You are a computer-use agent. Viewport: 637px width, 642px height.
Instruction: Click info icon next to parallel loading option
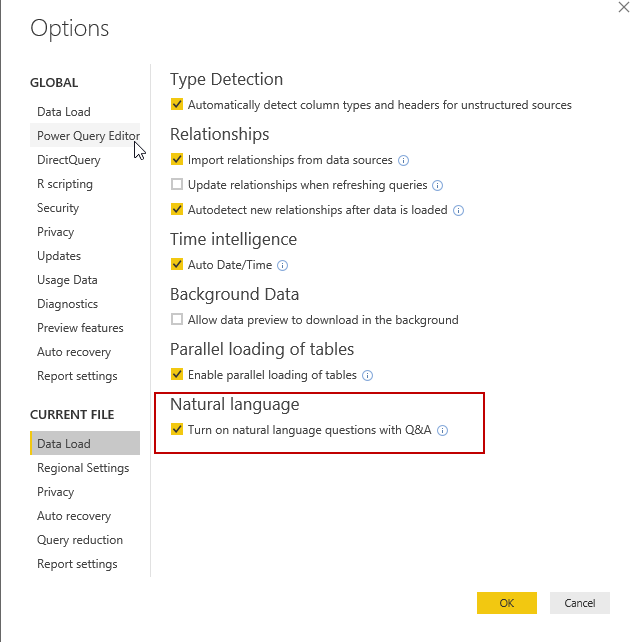[367, 375]
